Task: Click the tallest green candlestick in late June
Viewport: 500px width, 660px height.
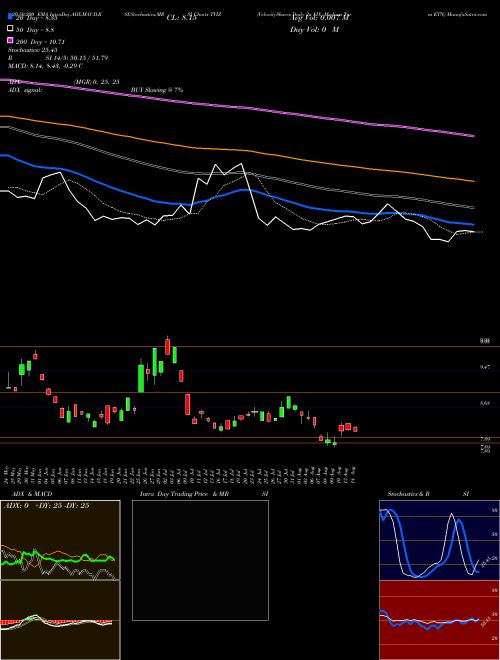Action: click(141, 378)
